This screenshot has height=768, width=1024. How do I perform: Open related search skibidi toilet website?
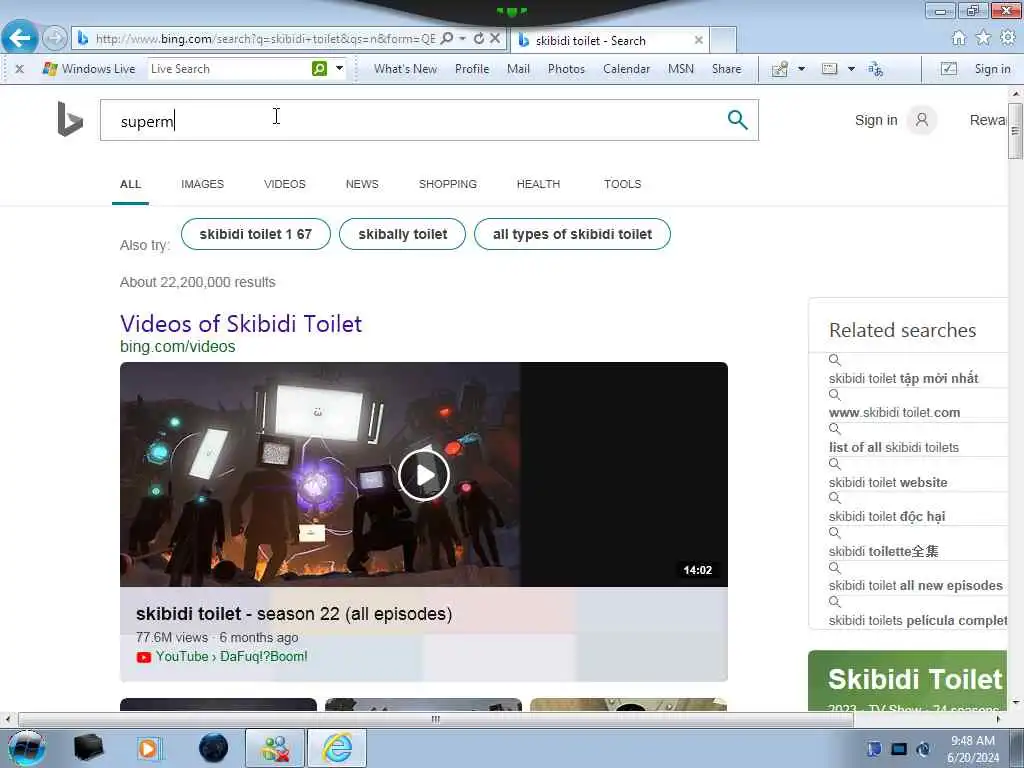tap(888, 482)
